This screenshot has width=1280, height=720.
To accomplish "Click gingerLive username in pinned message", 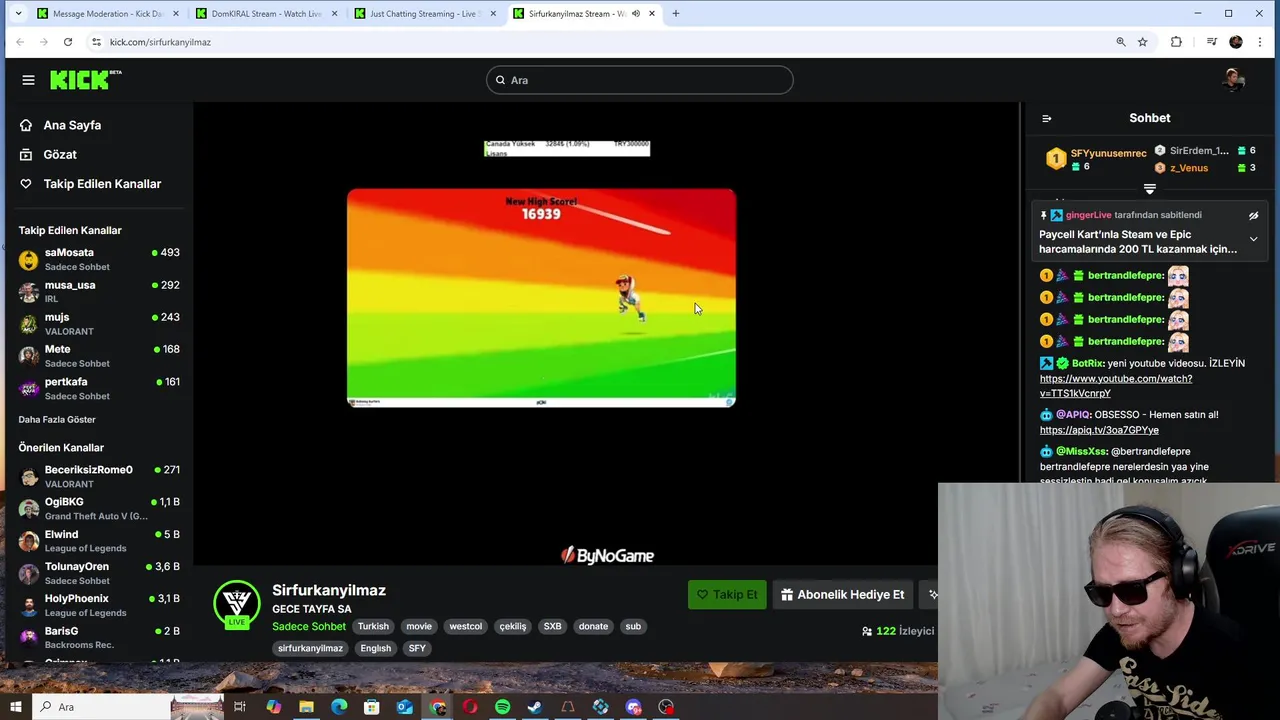I will pyautogui.click(x=1088, y=215).
